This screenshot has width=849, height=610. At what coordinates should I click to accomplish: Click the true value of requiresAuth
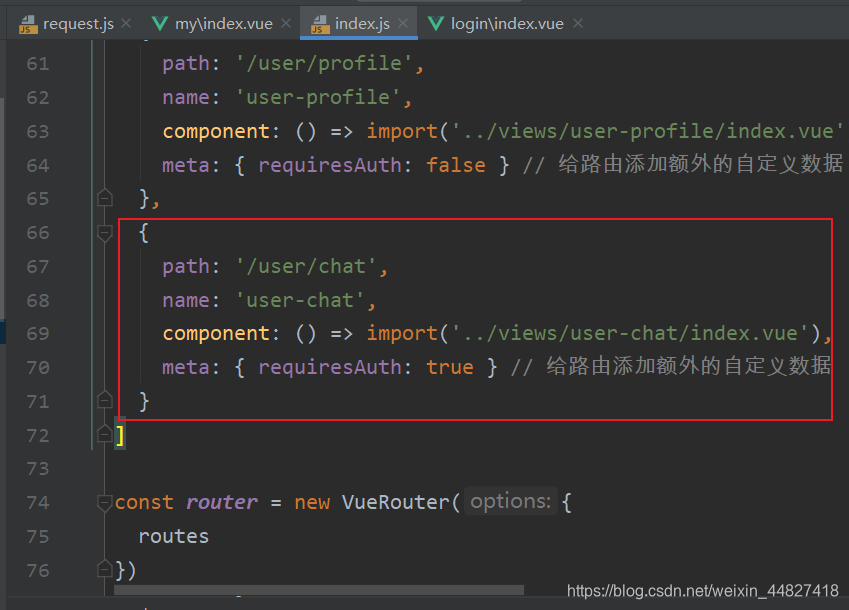449,368
